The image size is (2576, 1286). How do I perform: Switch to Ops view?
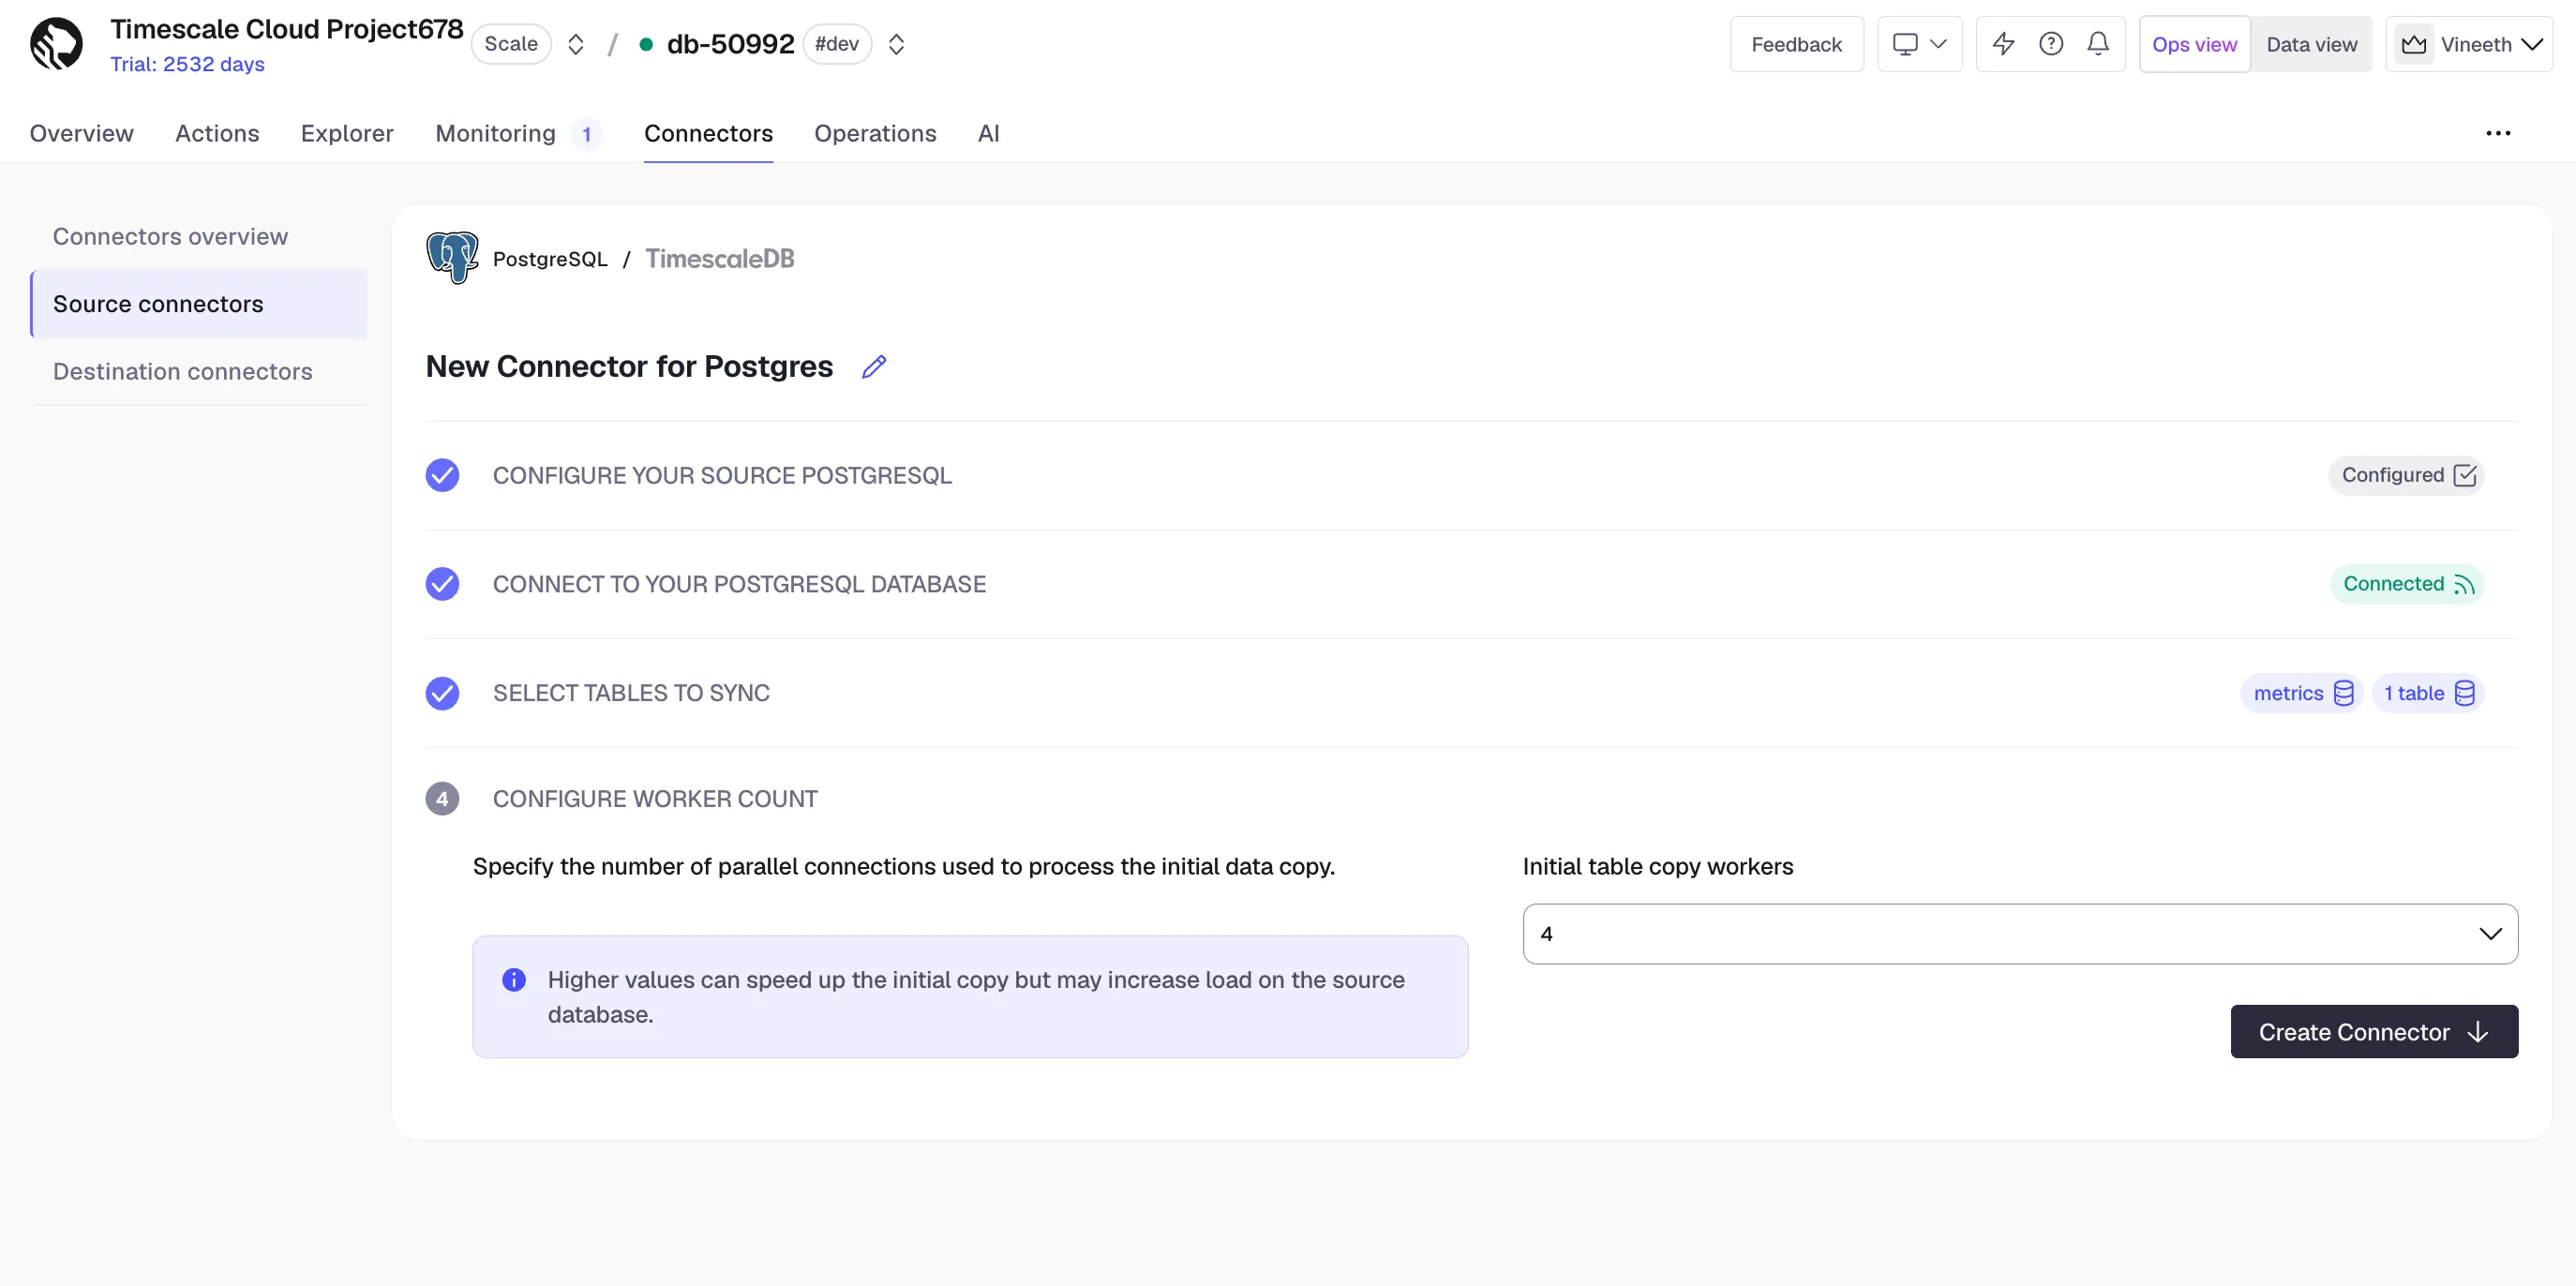[2194, 44]
